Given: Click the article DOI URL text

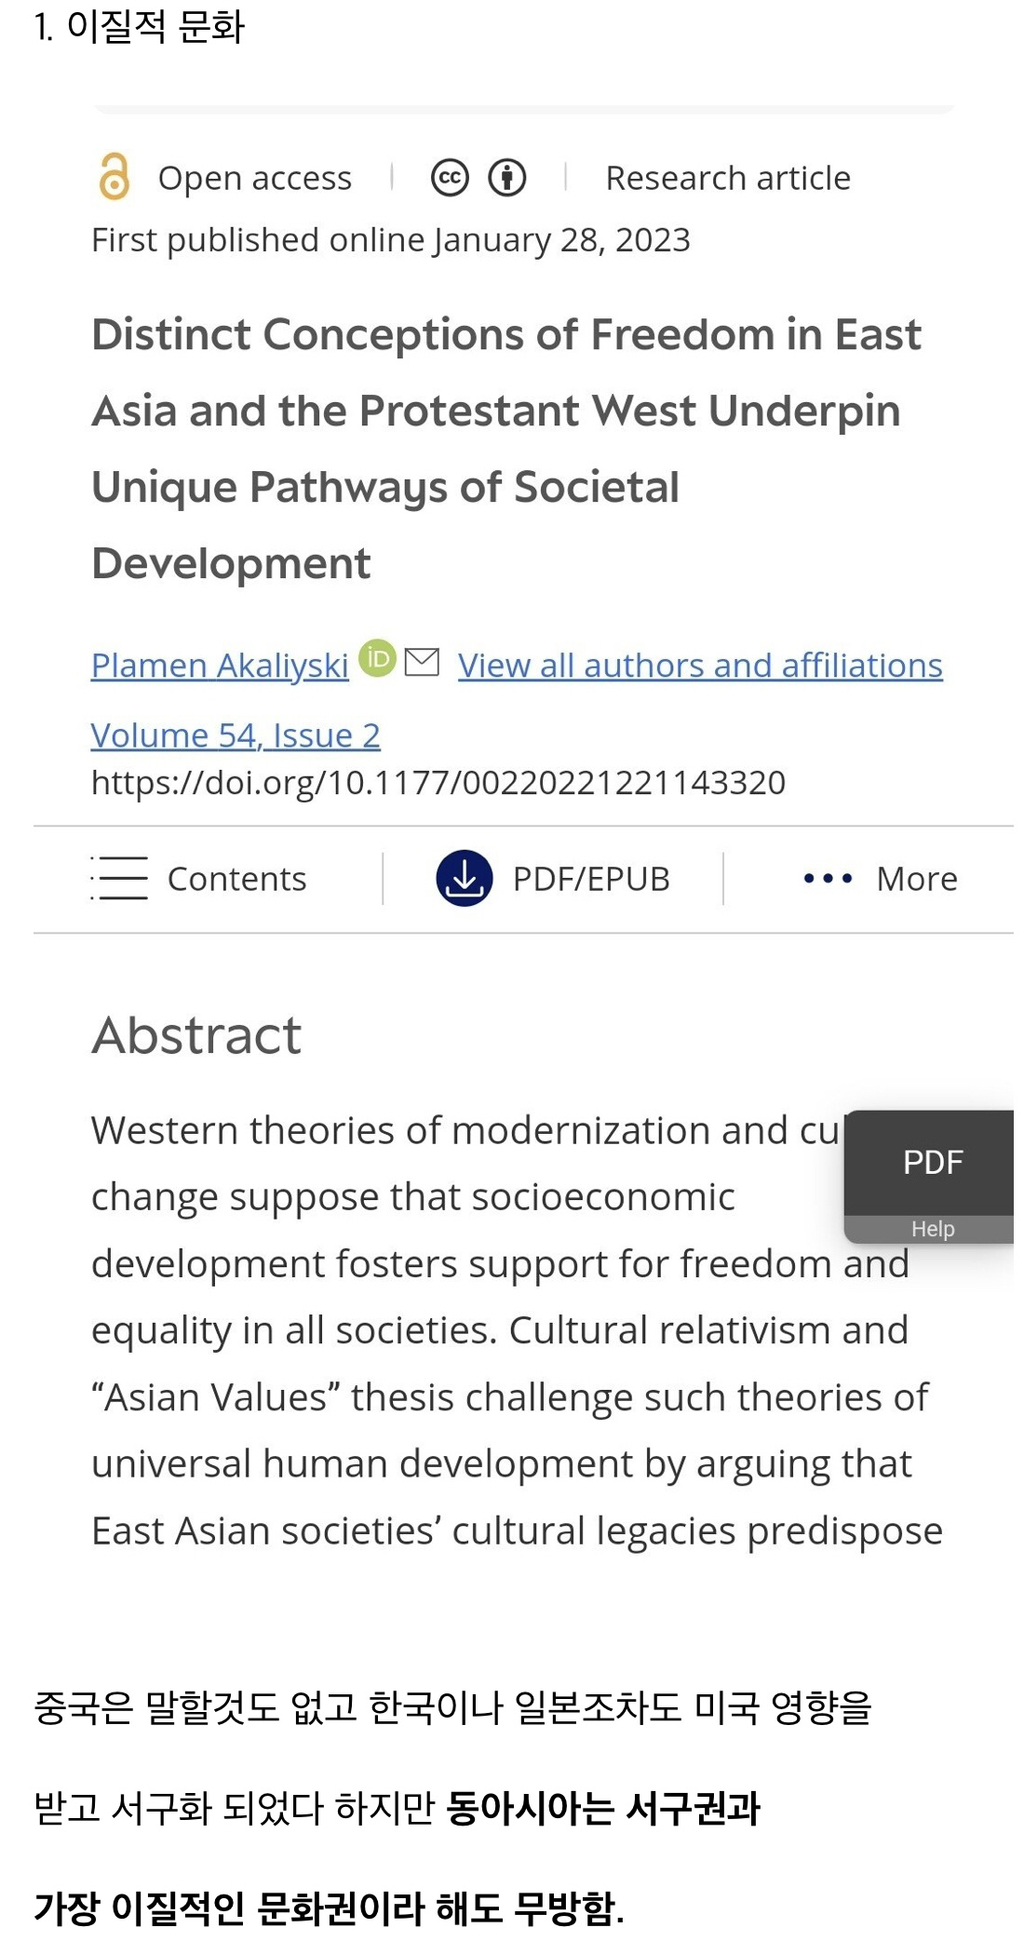Looking at the screenshot, I should 438,782.
